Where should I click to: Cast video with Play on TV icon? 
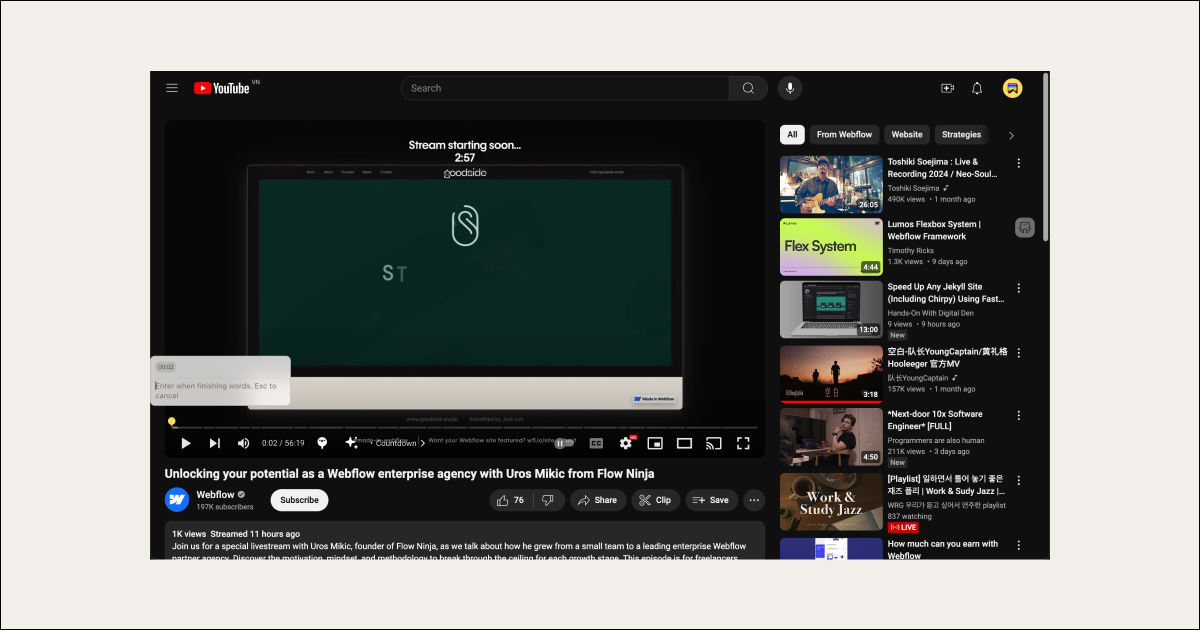click(x=713, y=443)
